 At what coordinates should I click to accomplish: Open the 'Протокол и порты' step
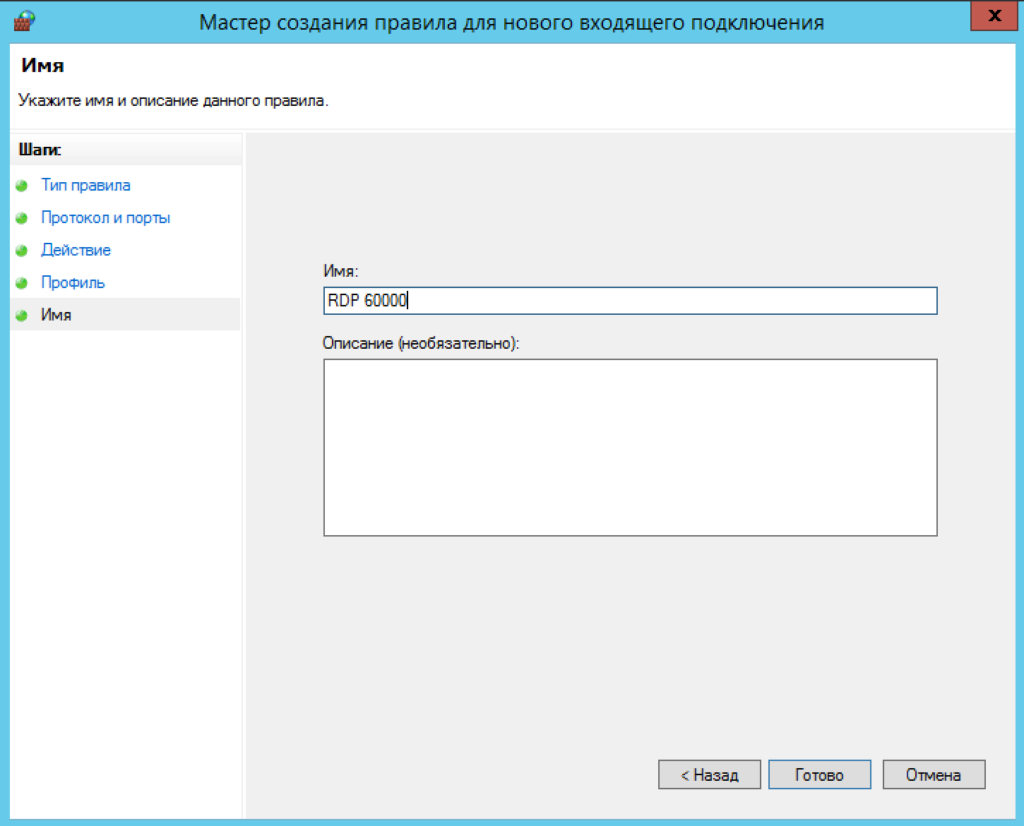106,218
